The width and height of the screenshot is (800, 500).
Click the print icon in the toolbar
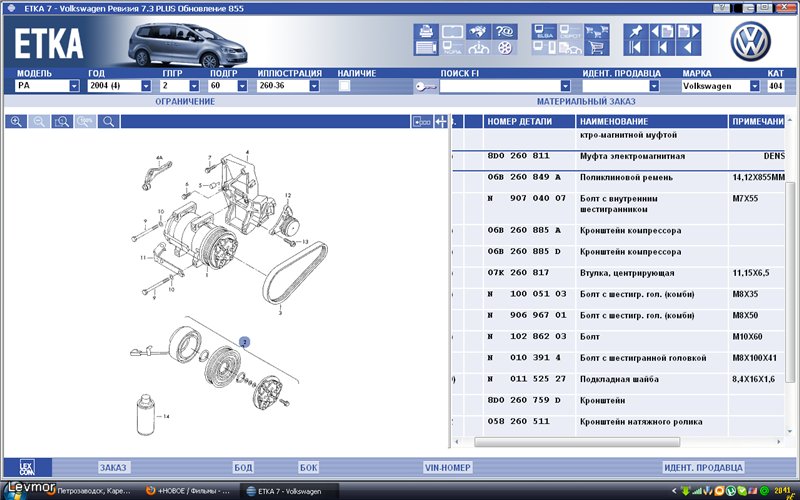[426, 32]
